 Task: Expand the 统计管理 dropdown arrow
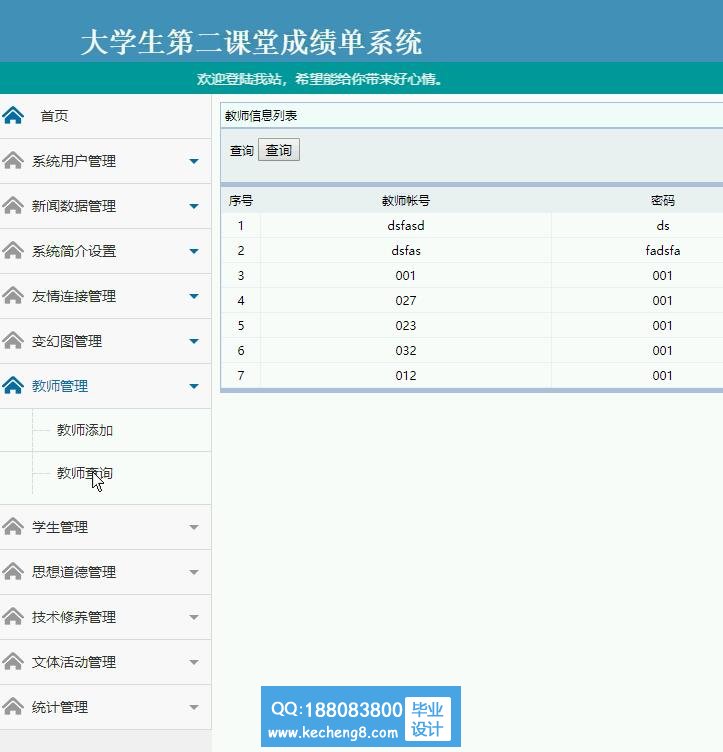tap(194, 707)
